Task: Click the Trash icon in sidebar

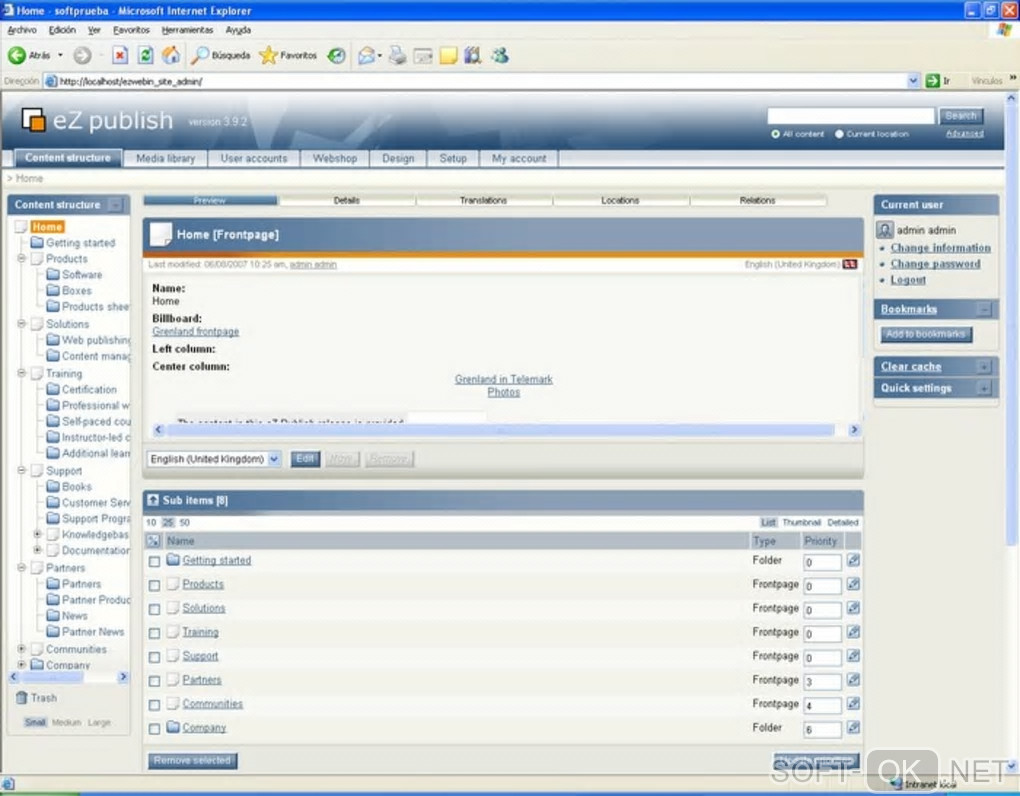Action: [x=21, y=698]
